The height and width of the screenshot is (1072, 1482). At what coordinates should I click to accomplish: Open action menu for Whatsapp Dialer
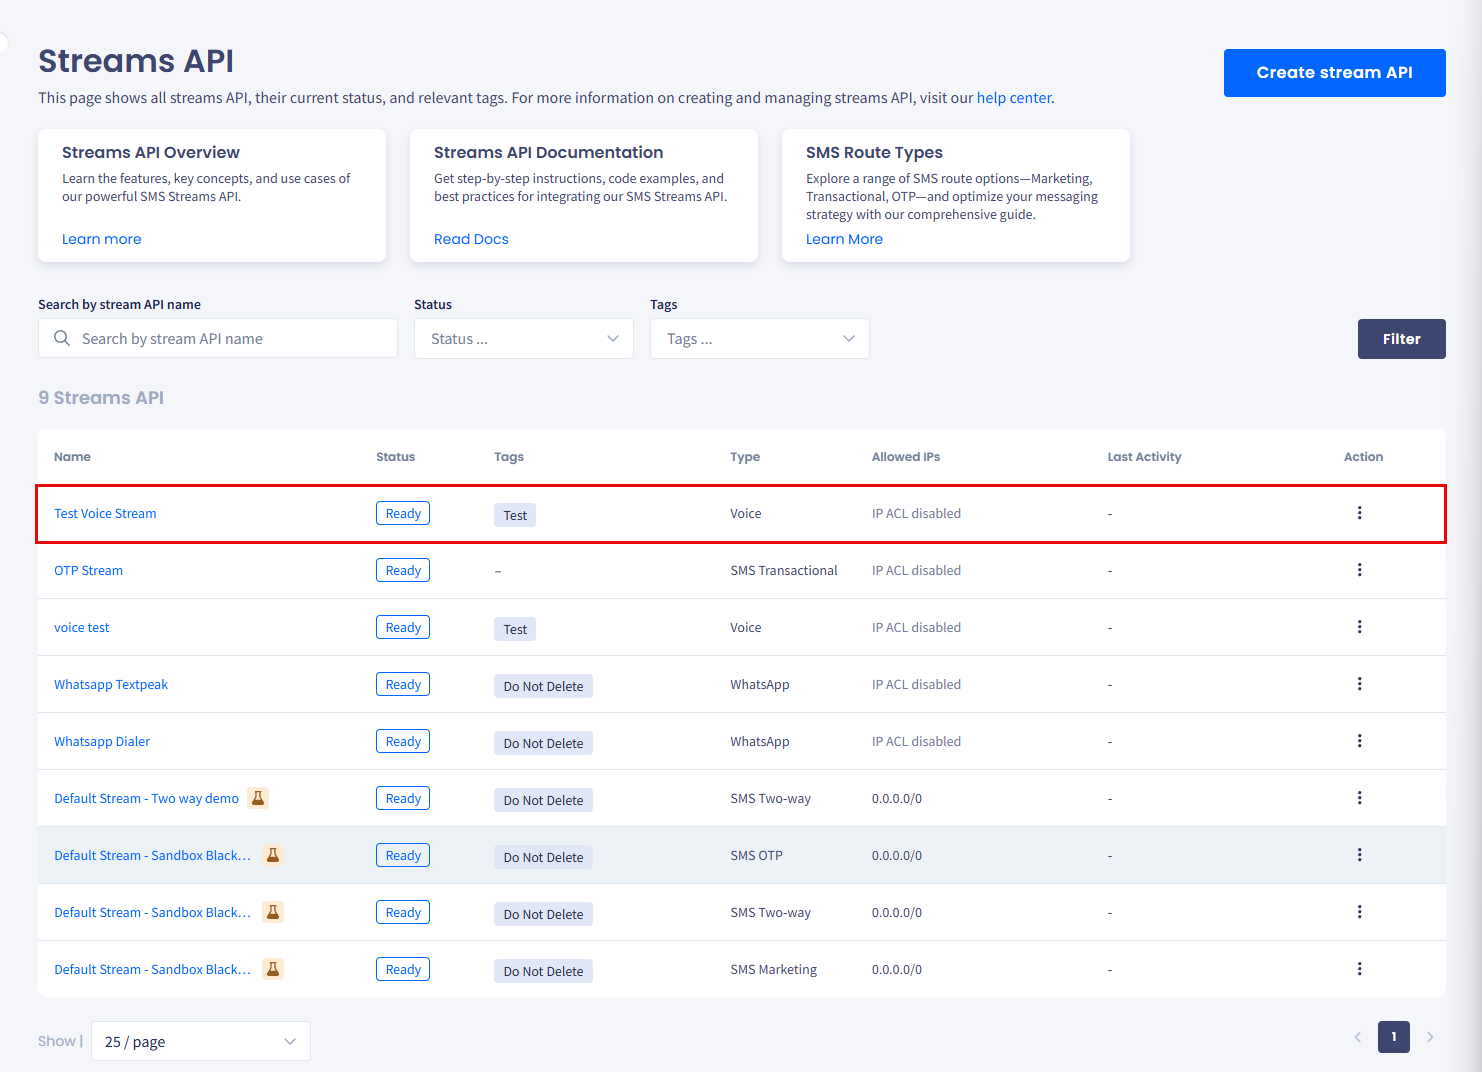tap(1359, 741)
